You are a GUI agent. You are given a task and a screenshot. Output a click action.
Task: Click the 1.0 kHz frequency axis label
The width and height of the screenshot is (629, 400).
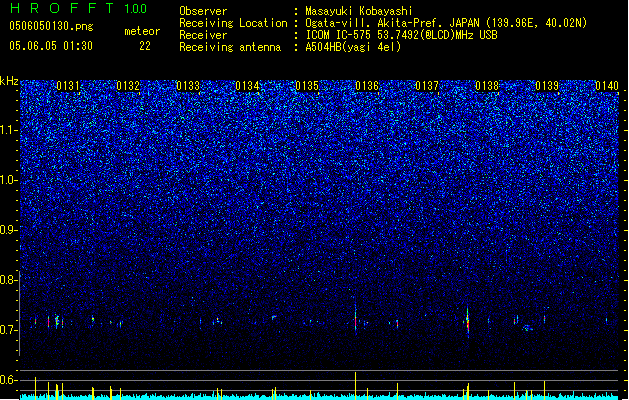[8, 180]
